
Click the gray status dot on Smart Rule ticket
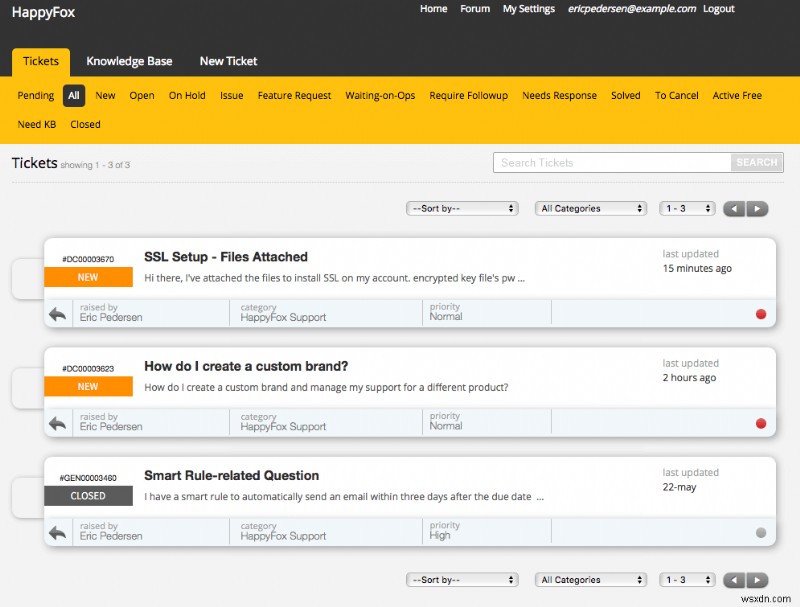pyautogui.click(x=761, y=531)
